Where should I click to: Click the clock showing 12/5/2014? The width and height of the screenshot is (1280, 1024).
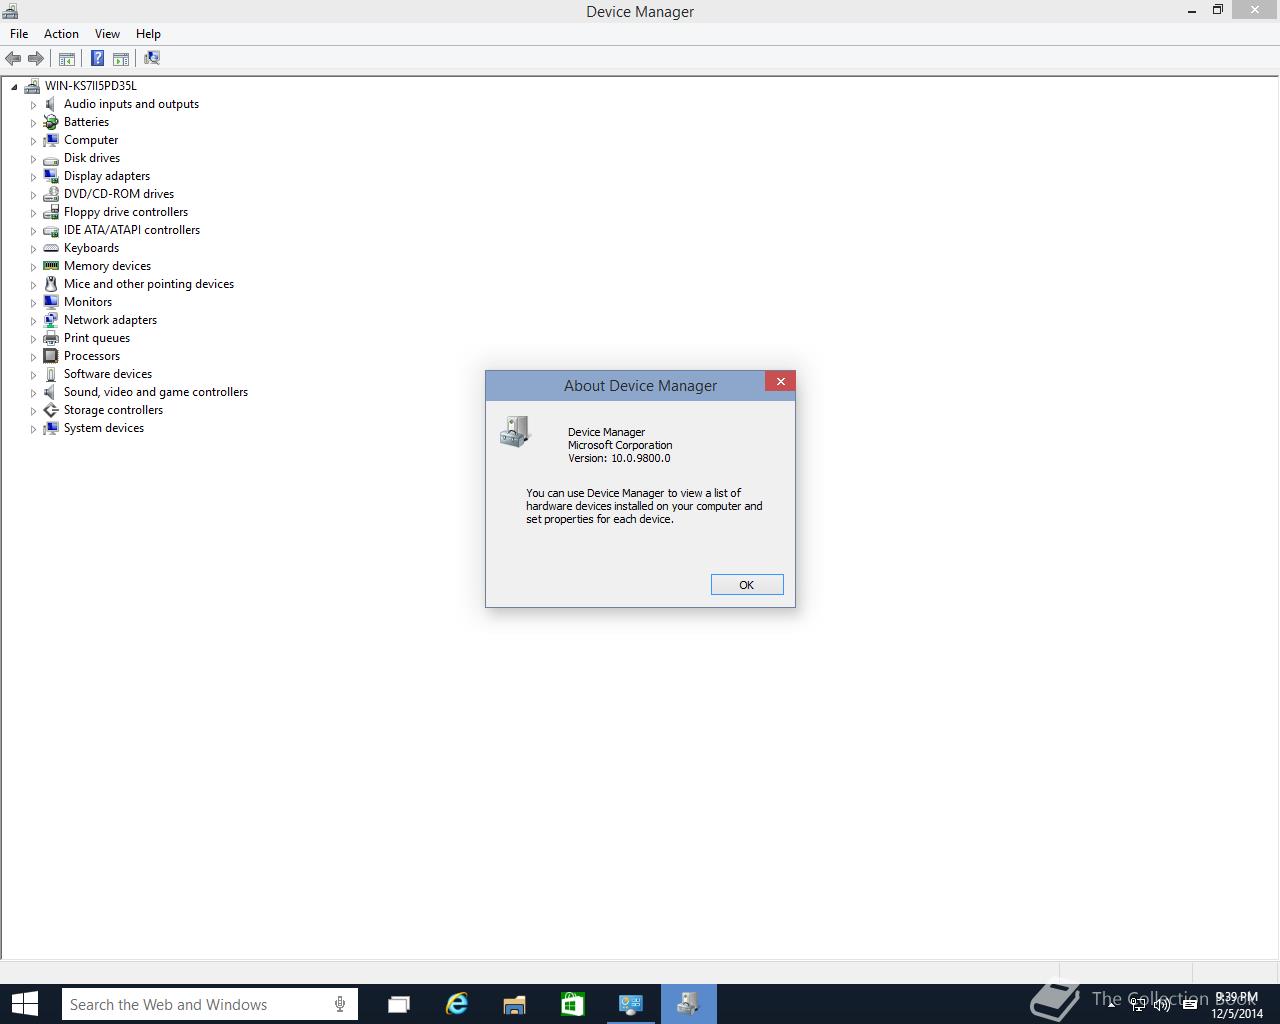click(1237, 1005)
